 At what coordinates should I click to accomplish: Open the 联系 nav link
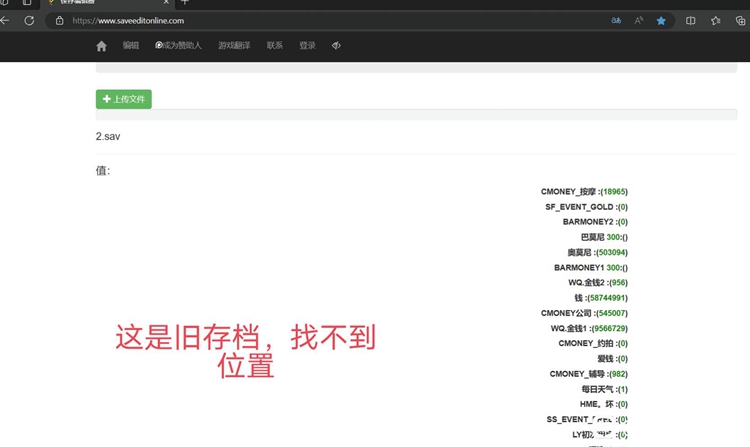pyautogui.click(x=275, y=46)
